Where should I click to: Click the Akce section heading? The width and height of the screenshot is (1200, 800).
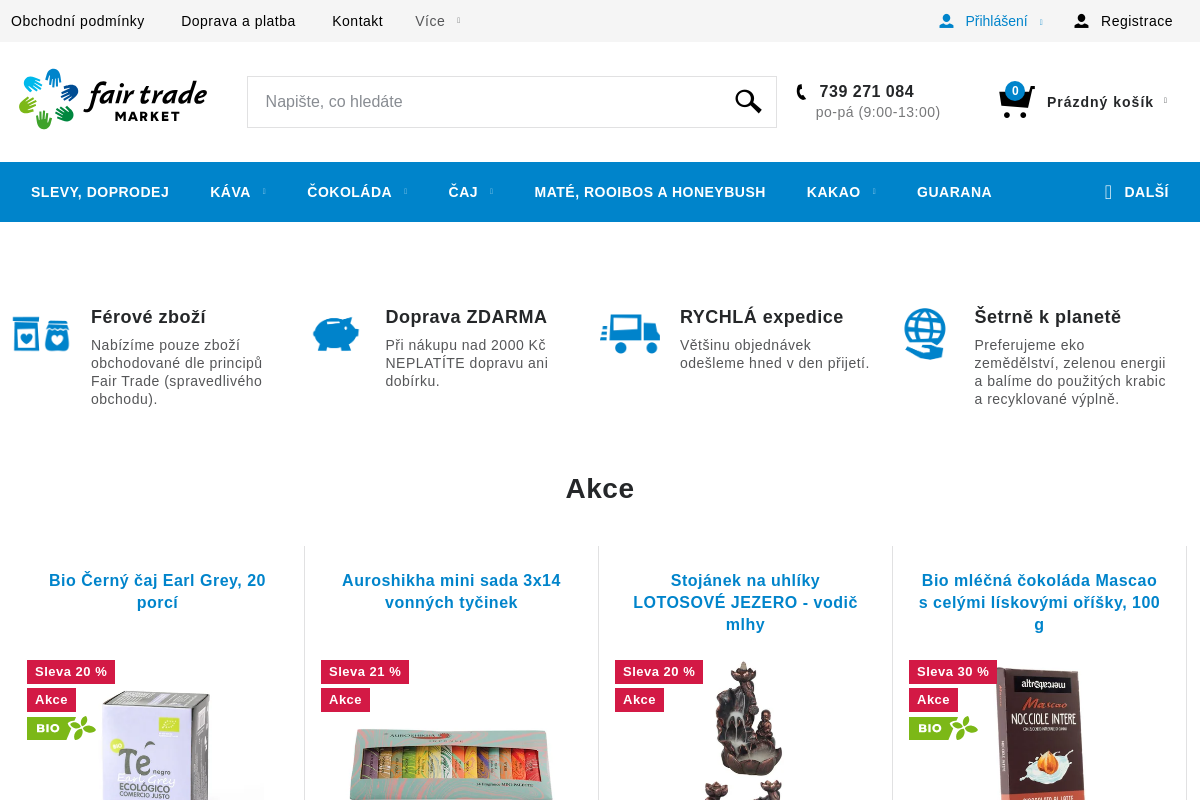pos(600,488)
